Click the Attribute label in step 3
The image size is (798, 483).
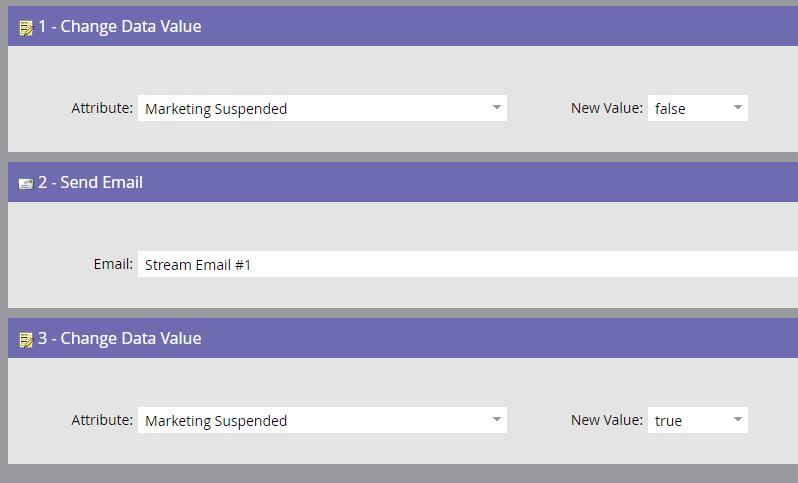102,420
